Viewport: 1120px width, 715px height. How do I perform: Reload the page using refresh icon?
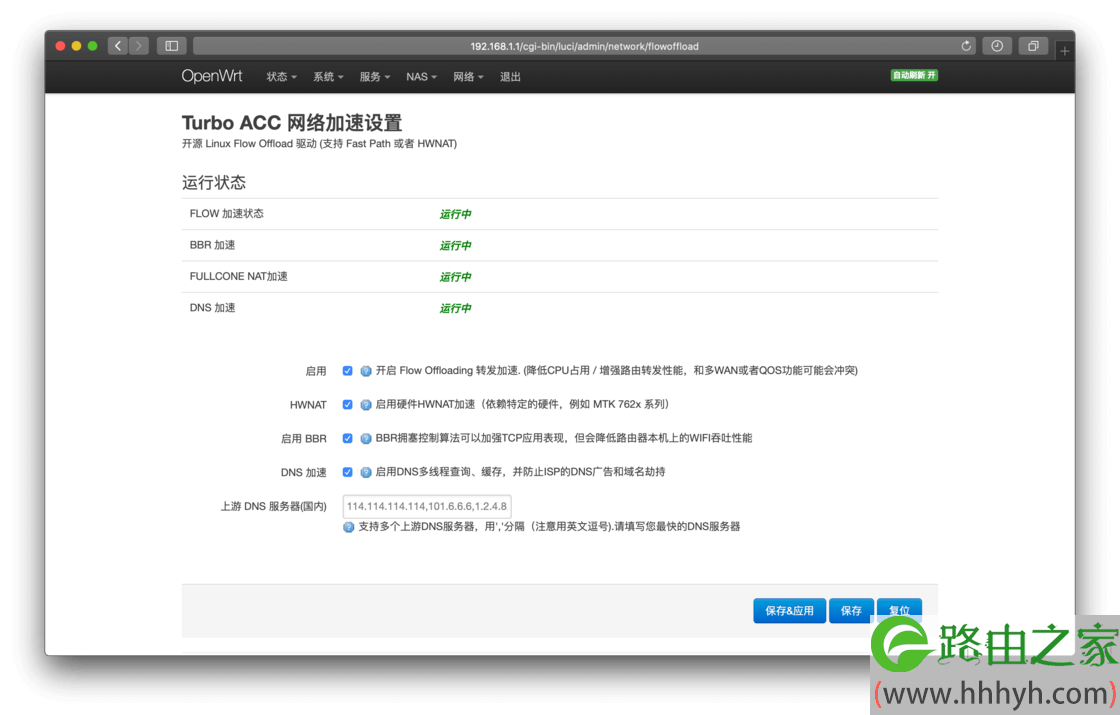pos(966,46)
